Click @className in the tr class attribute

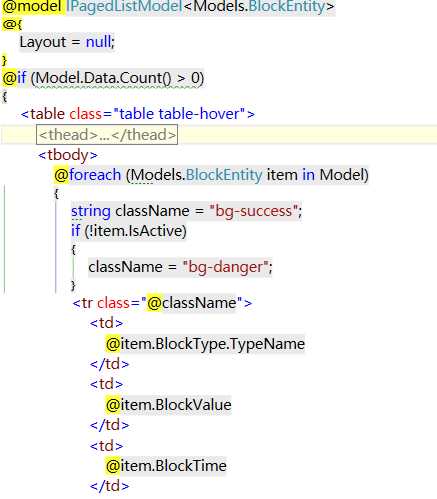192,303
